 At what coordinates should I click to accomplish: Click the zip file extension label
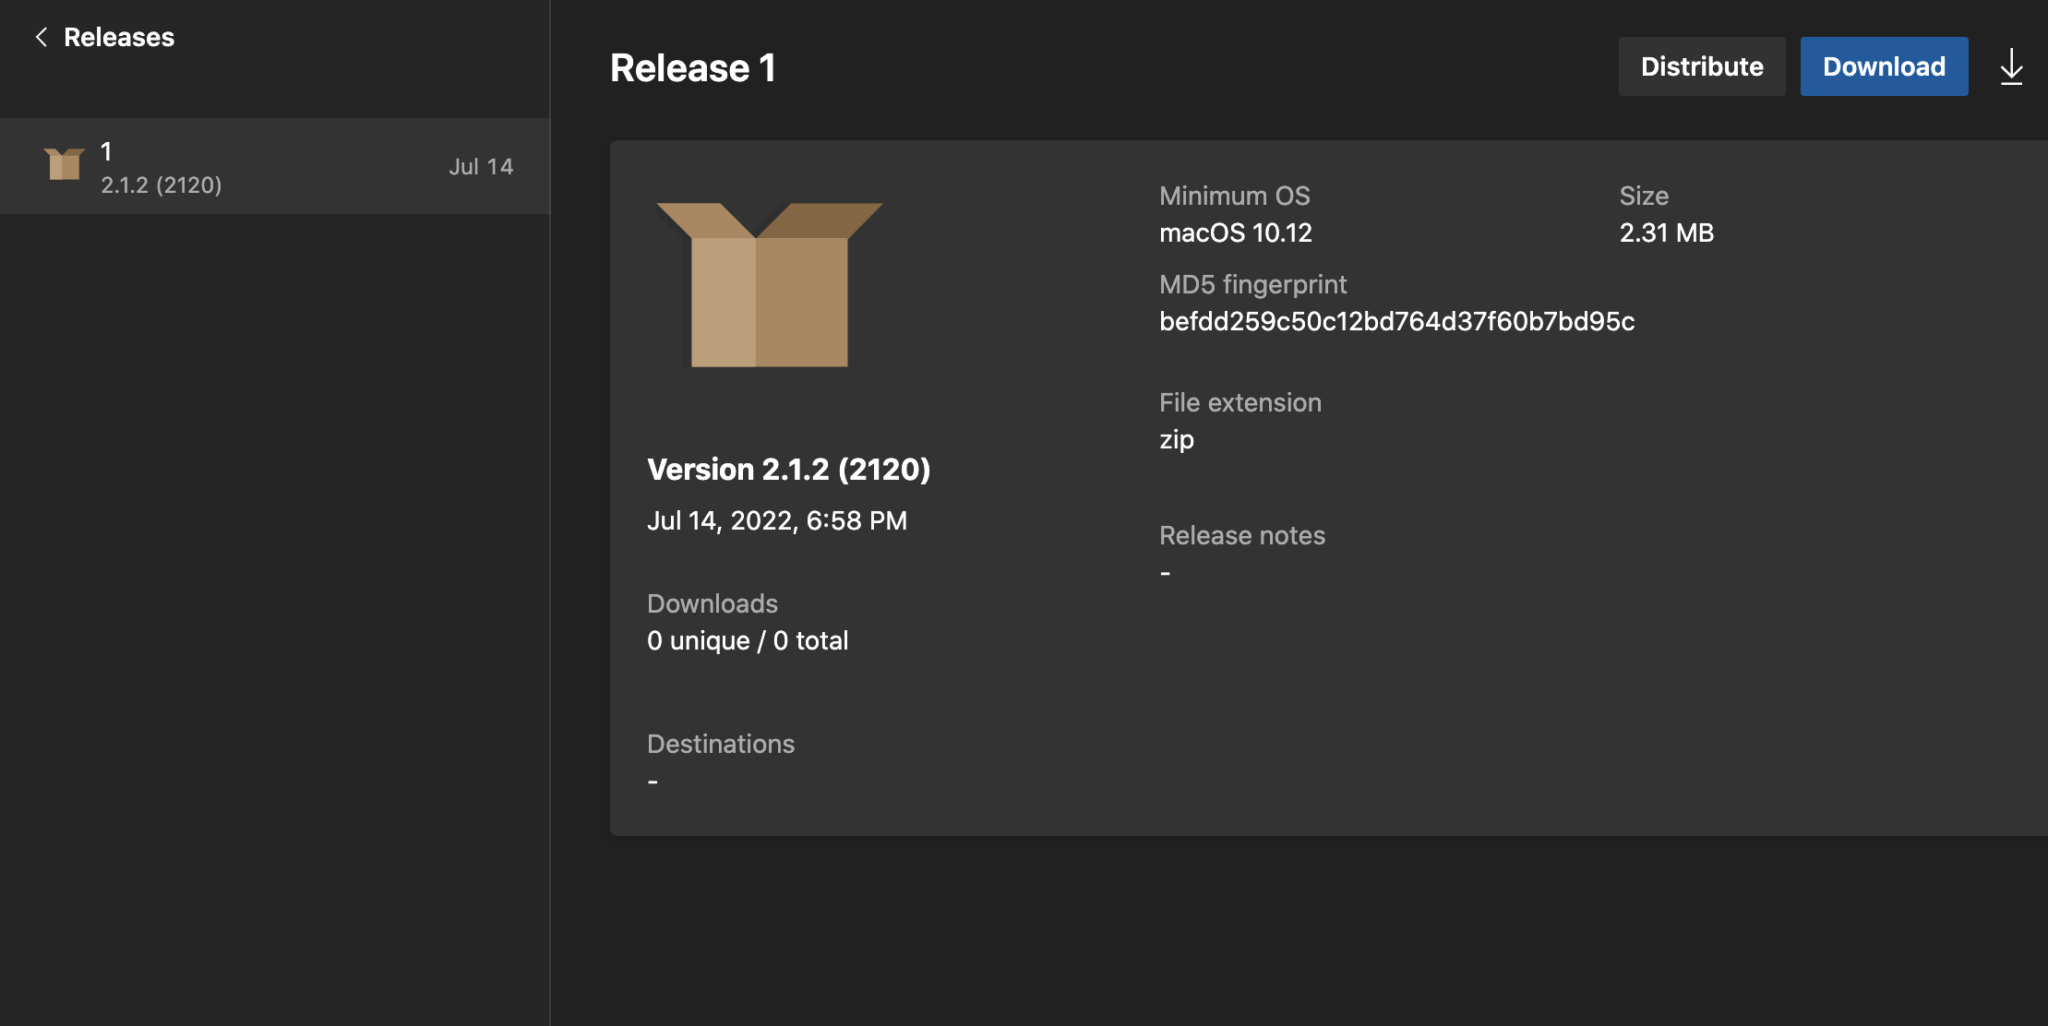(1177, 438)
